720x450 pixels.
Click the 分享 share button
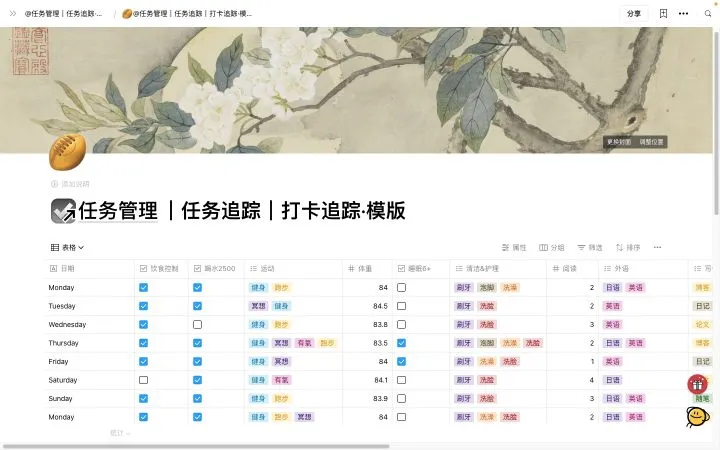634,14
